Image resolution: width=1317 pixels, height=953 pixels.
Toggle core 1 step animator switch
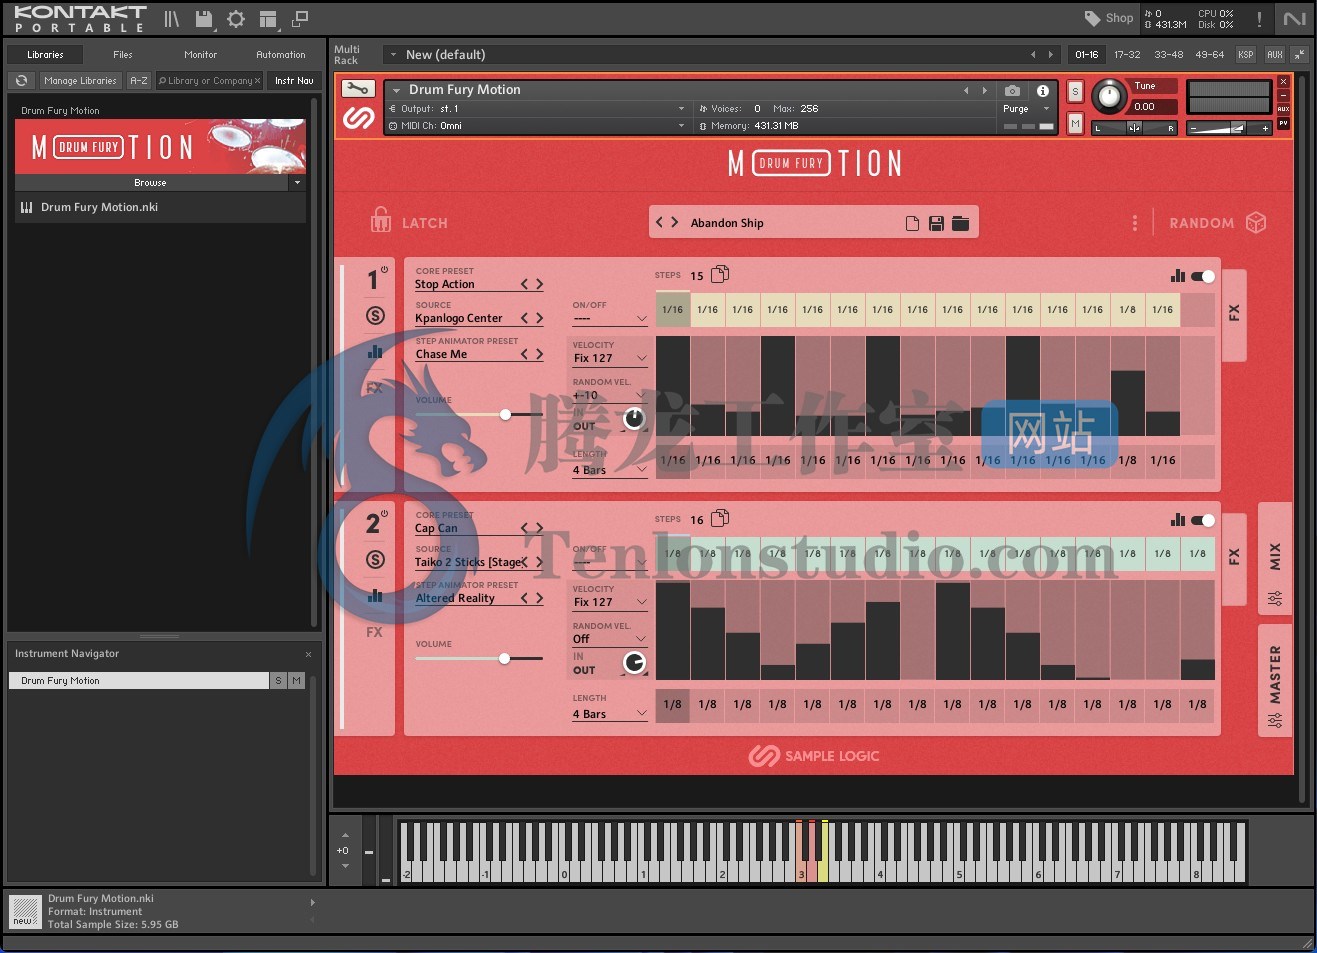point(1203,276)
